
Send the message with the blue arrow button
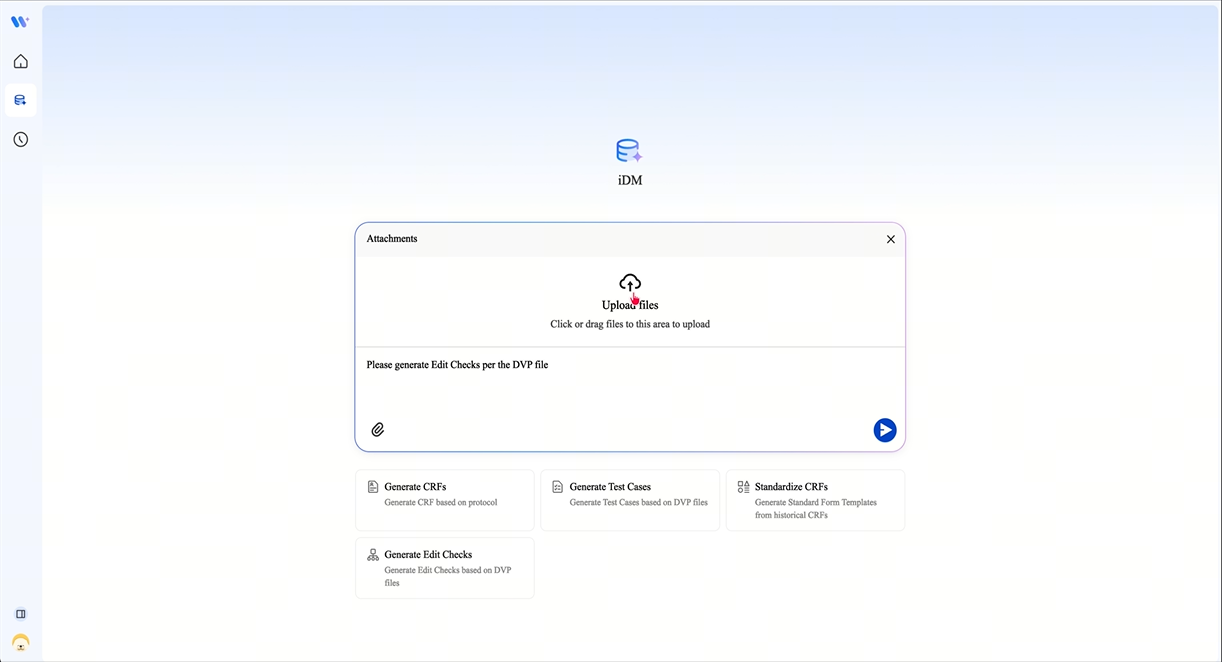(885, 430)
